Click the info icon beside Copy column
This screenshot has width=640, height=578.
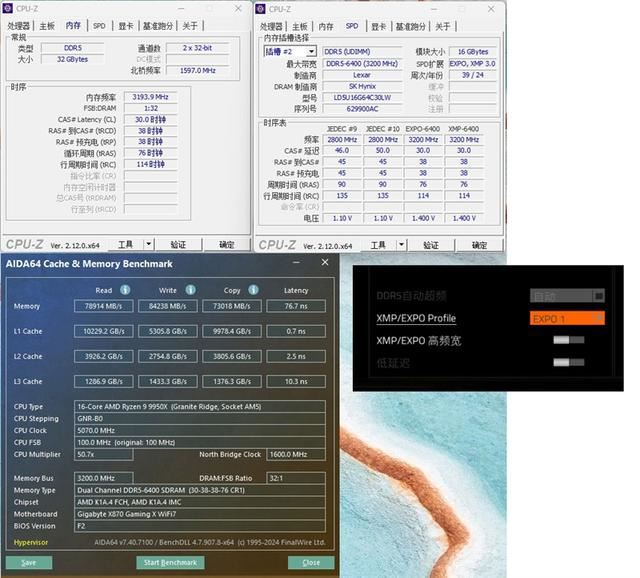[253, 290]
